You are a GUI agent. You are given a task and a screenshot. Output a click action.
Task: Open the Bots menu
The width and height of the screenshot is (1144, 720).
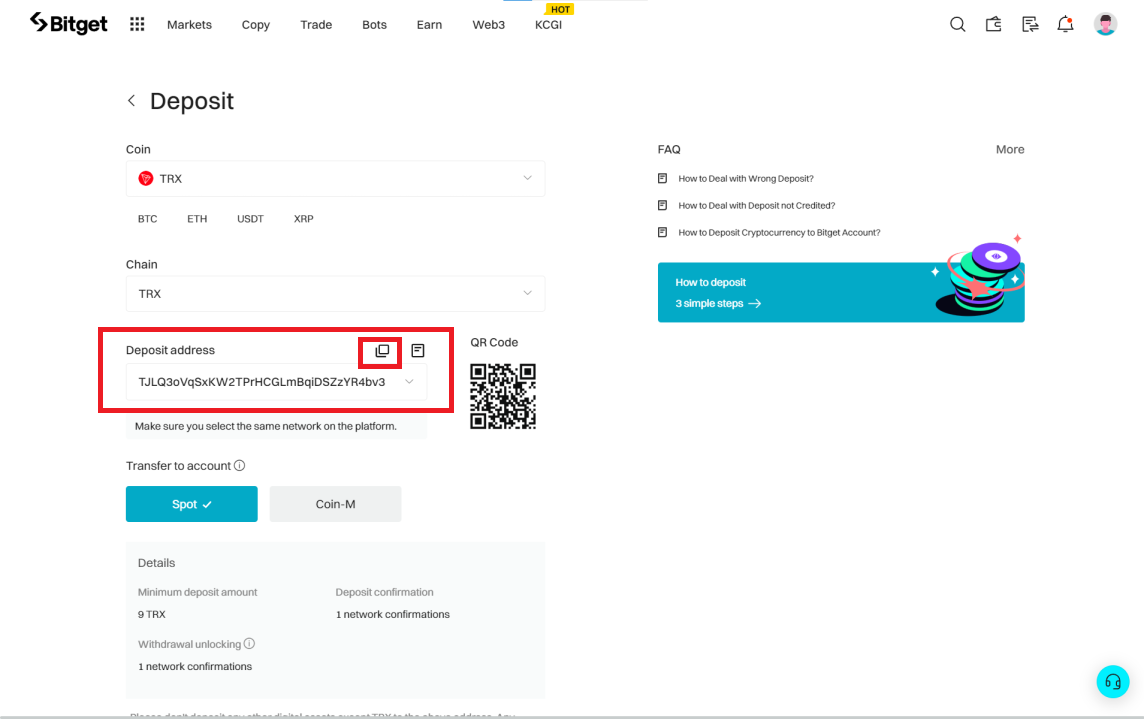[374, 25]
